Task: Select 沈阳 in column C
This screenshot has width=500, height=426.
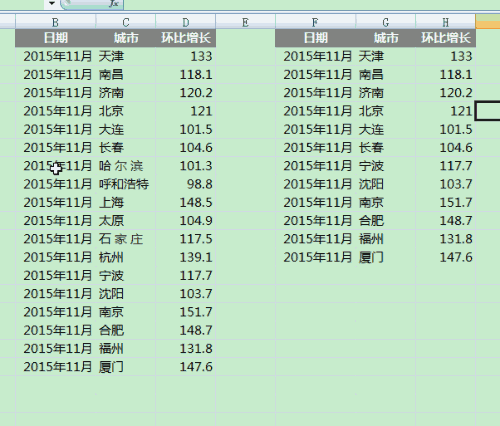Action: [x=126, y=294]
